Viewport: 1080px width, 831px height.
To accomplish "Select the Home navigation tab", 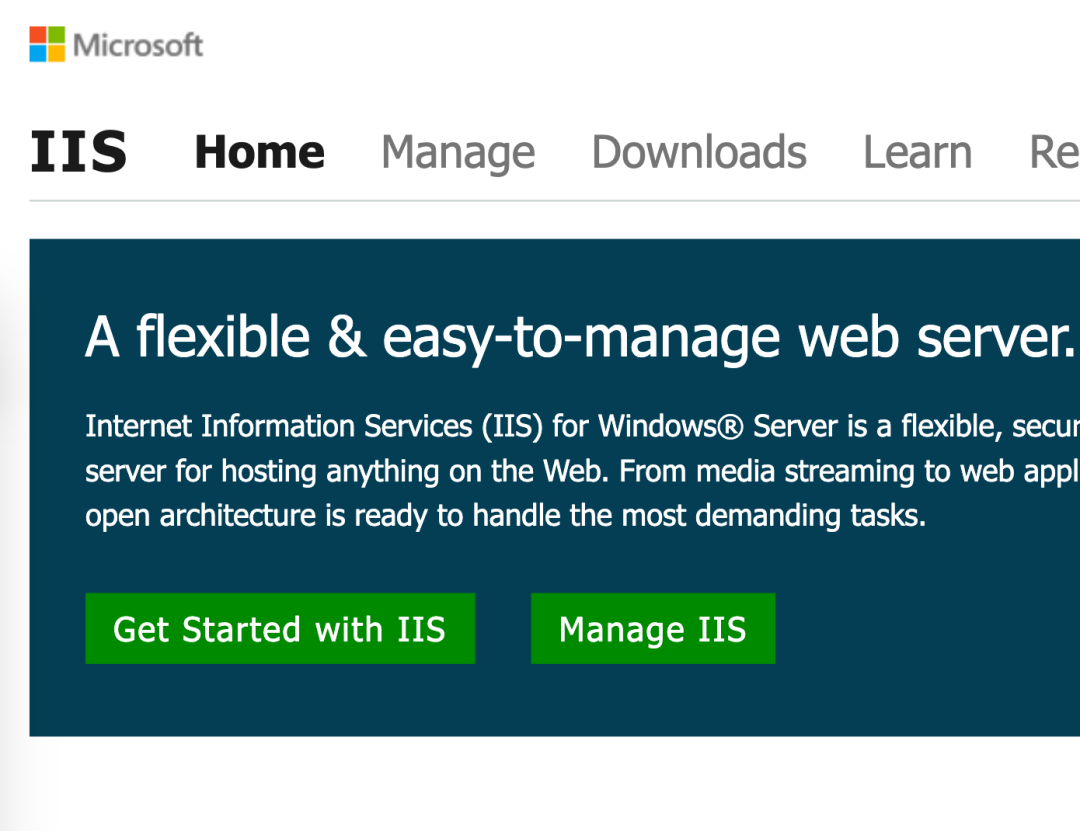I will pos(260,152).
